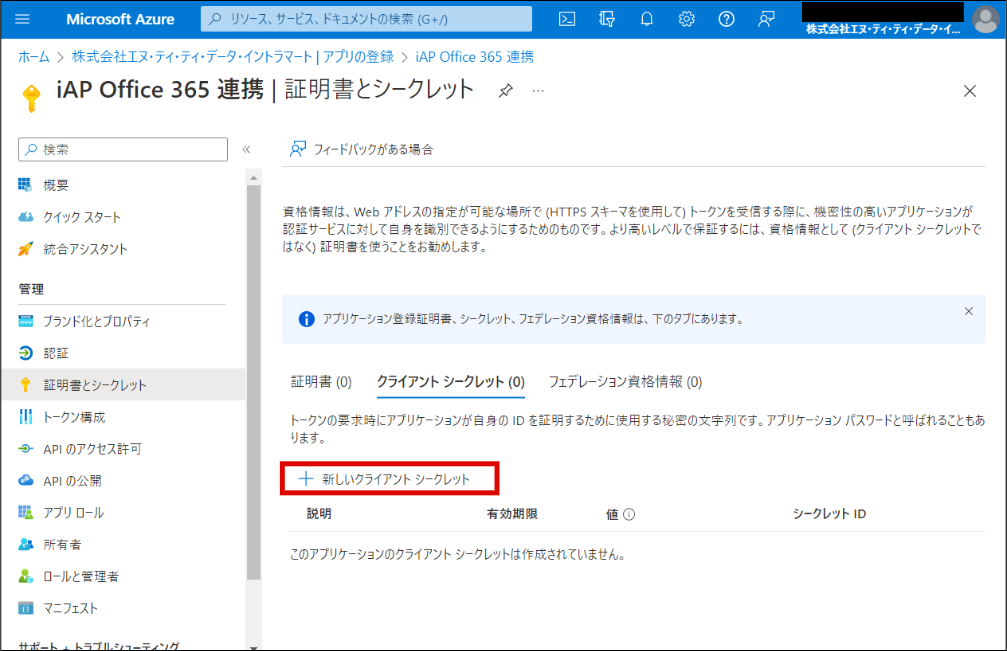The height and width of the screenshot is (651, 1007).
Task: Dismiss the blue information banner
Action: click(968, 311)
